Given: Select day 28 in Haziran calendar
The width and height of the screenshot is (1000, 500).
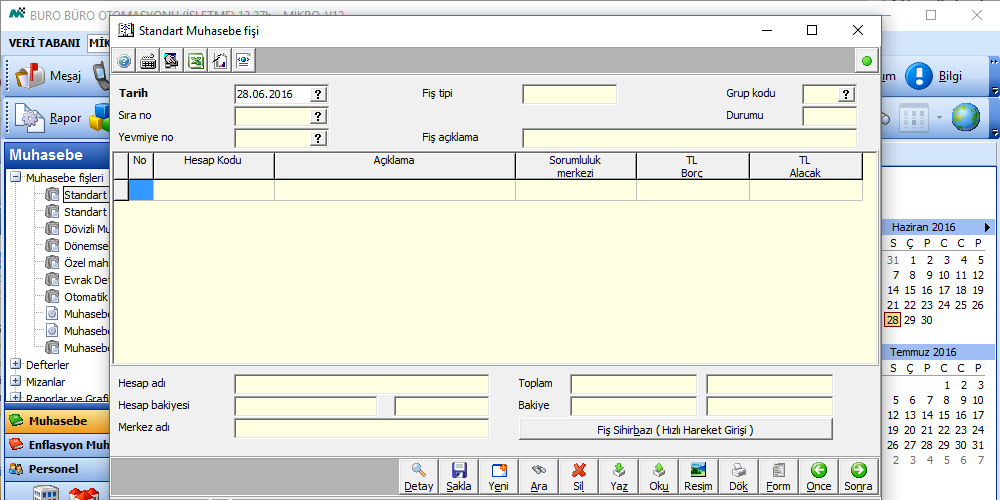Looking at the screenshot, I should point(893,320).
